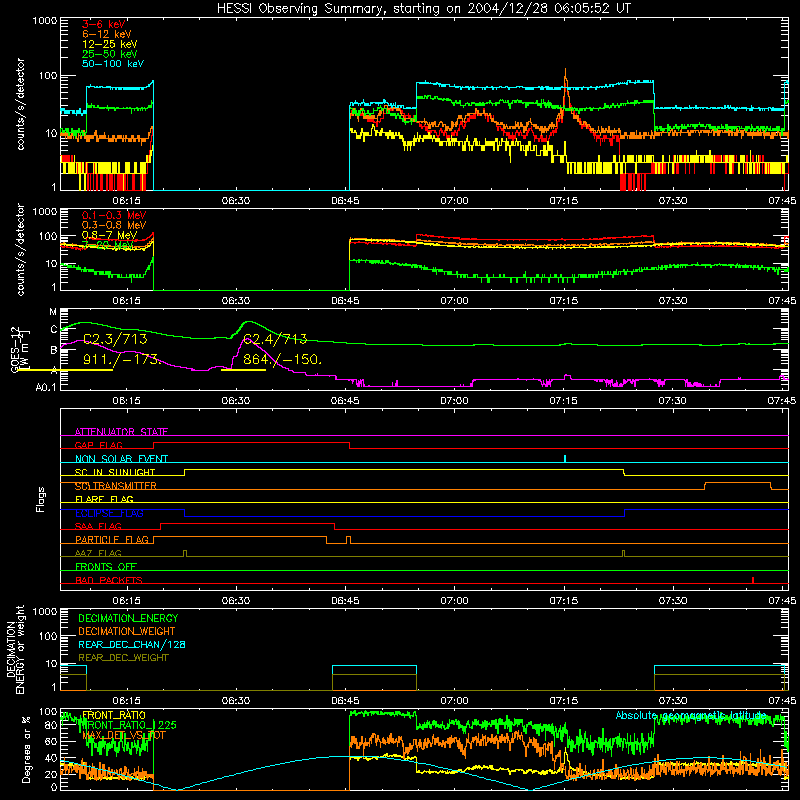Screen dimensions: 800x800
Task: Click the MAX_DET_VS_TOT legend label
Action: 124,735
